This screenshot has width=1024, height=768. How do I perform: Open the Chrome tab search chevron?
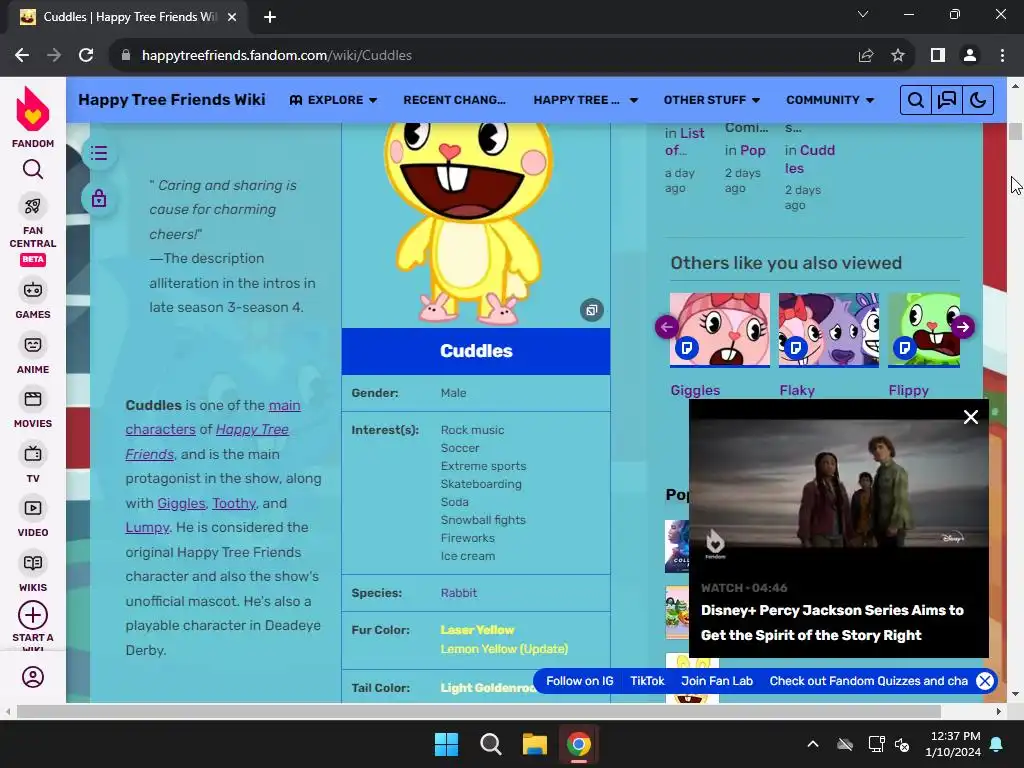[x=863, y=14]
